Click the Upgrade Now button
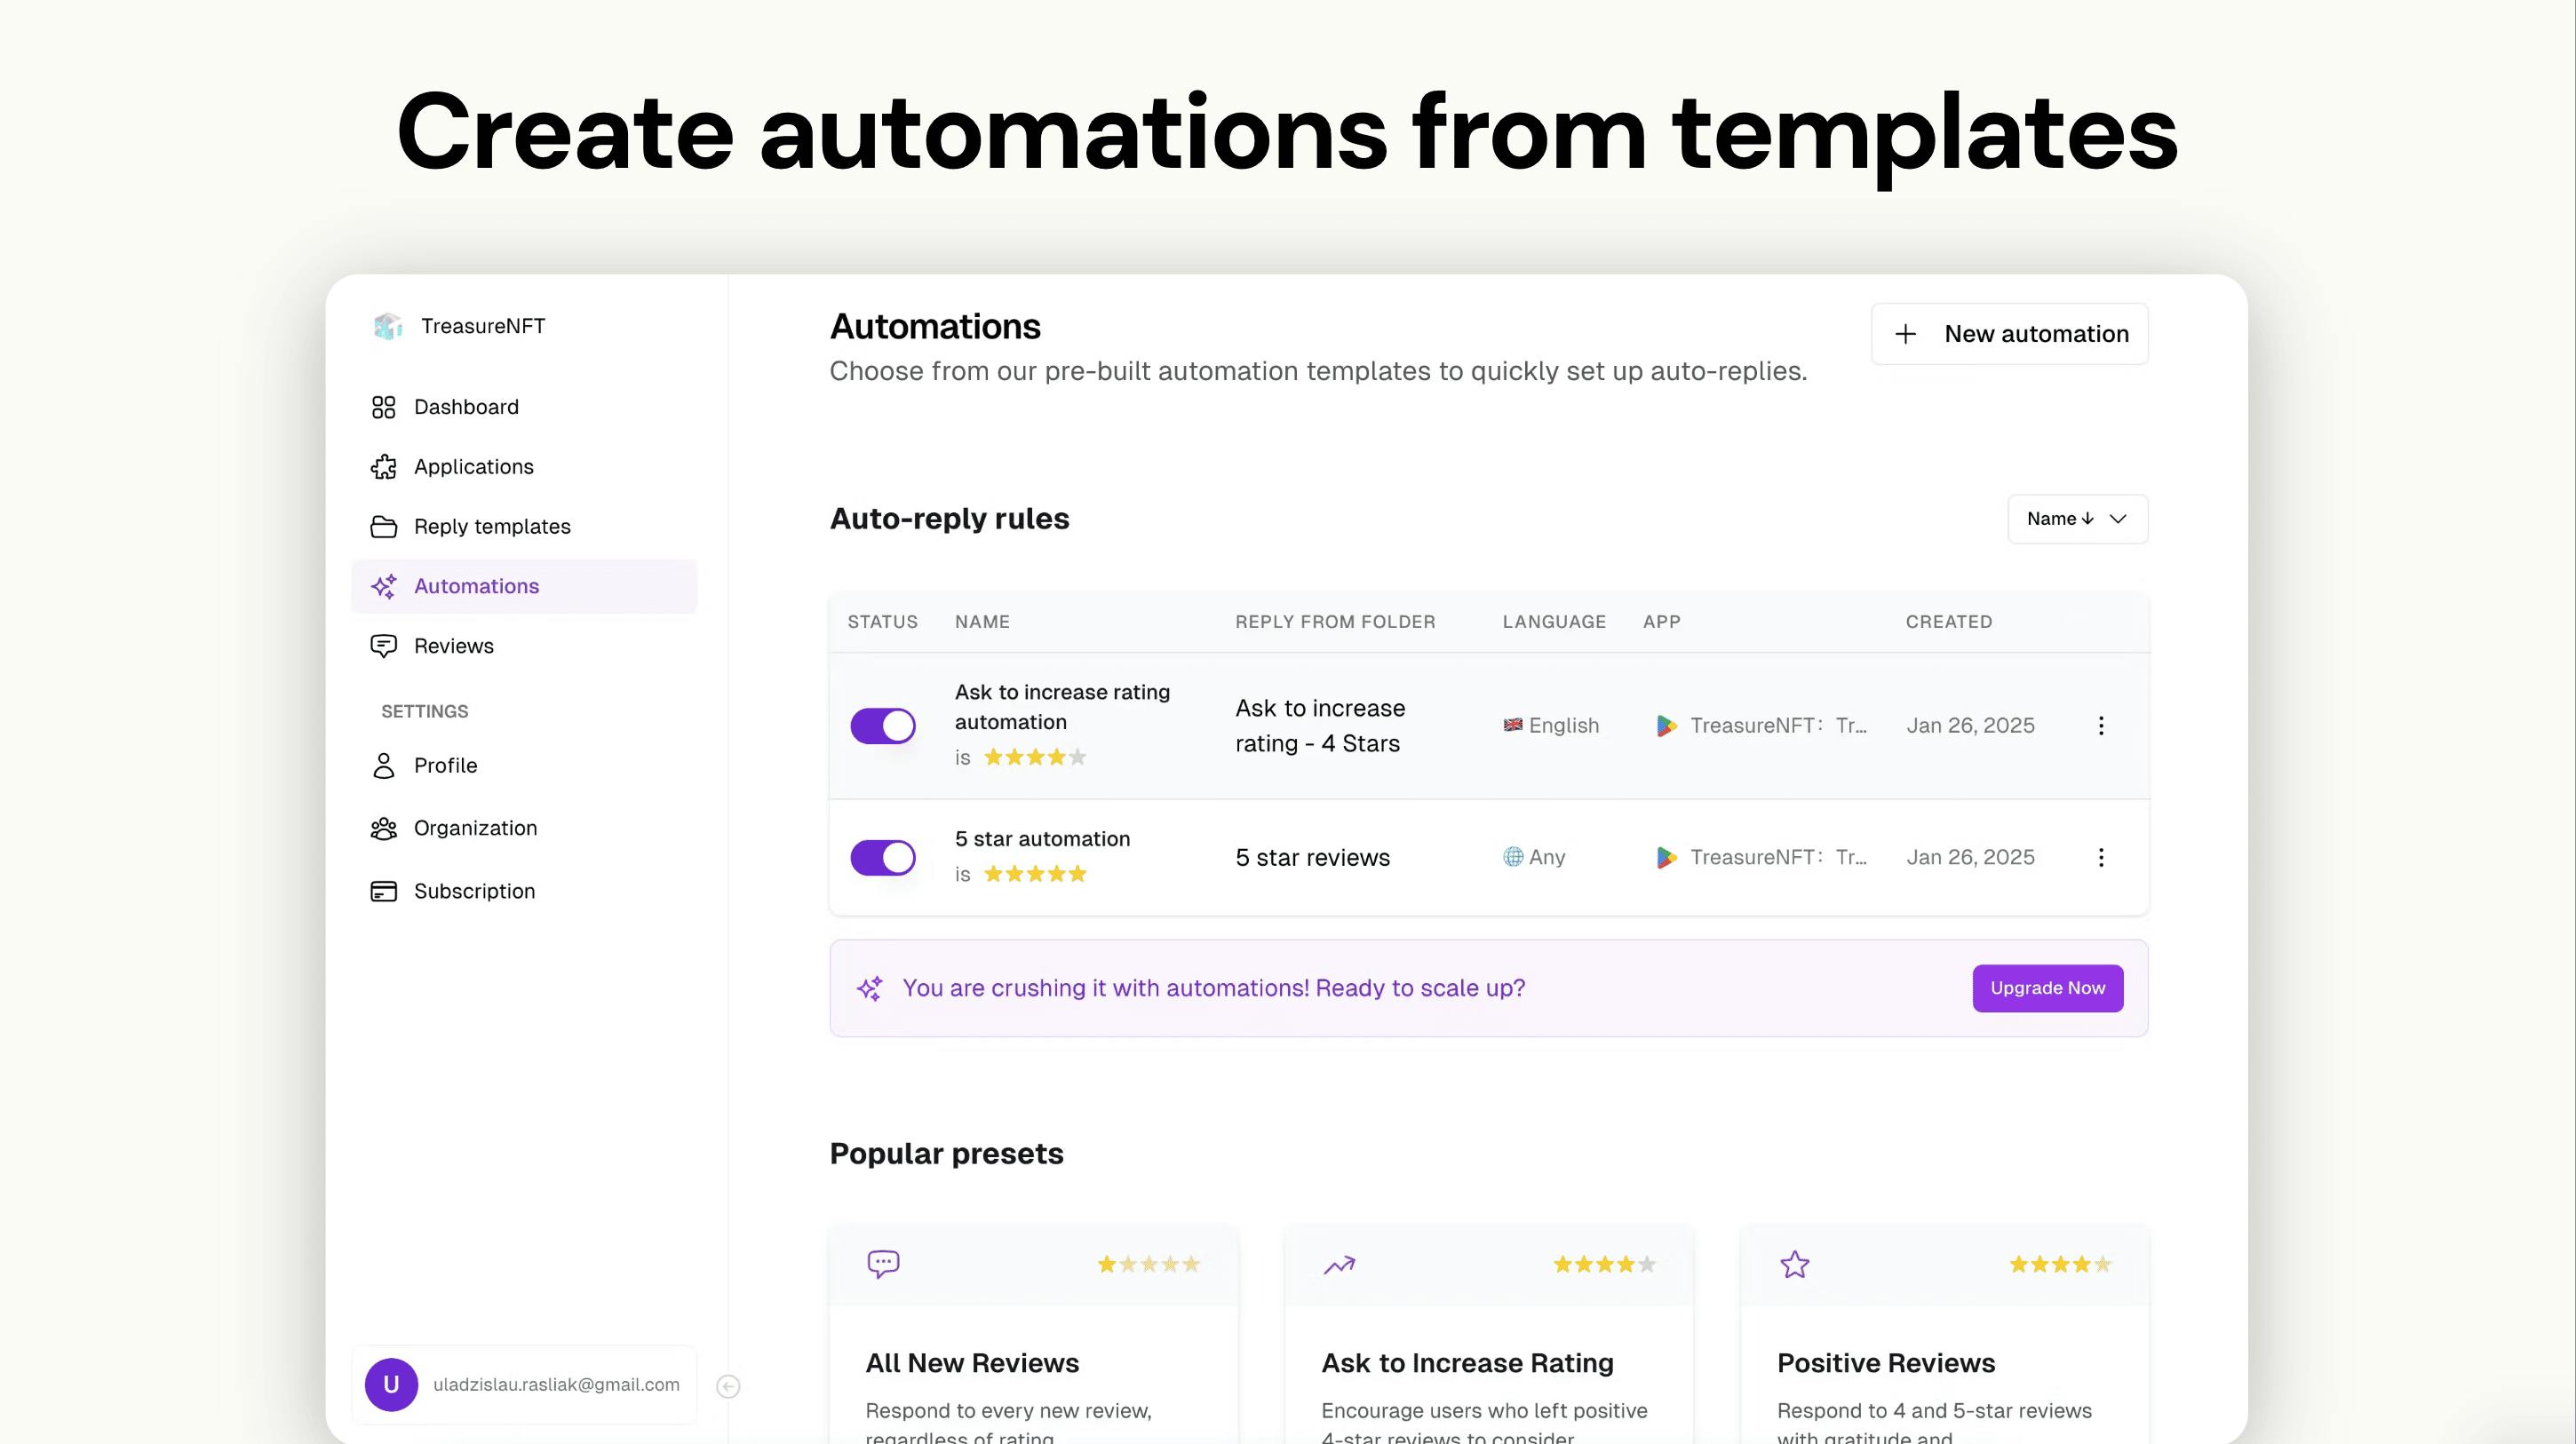 tap(2048, 988)
